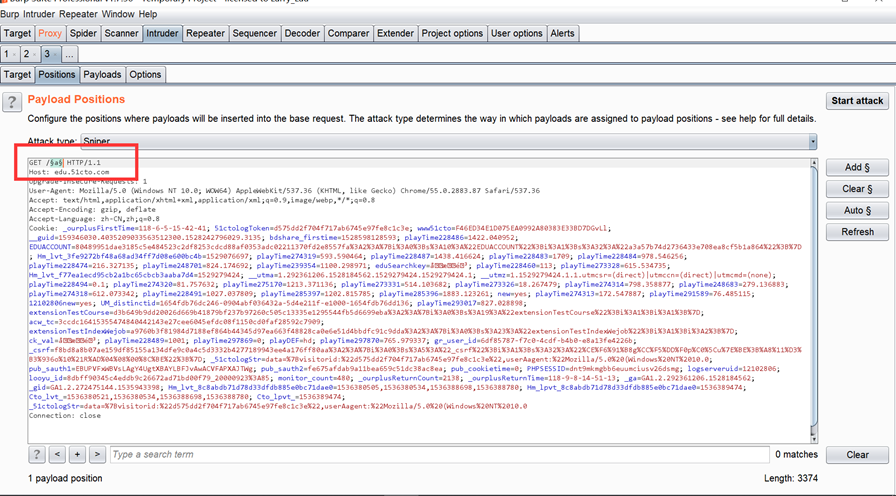Screen dimensions: 896x496
Task: Switch to the Repeater tool tab
Action: click(x=205, y=33)
